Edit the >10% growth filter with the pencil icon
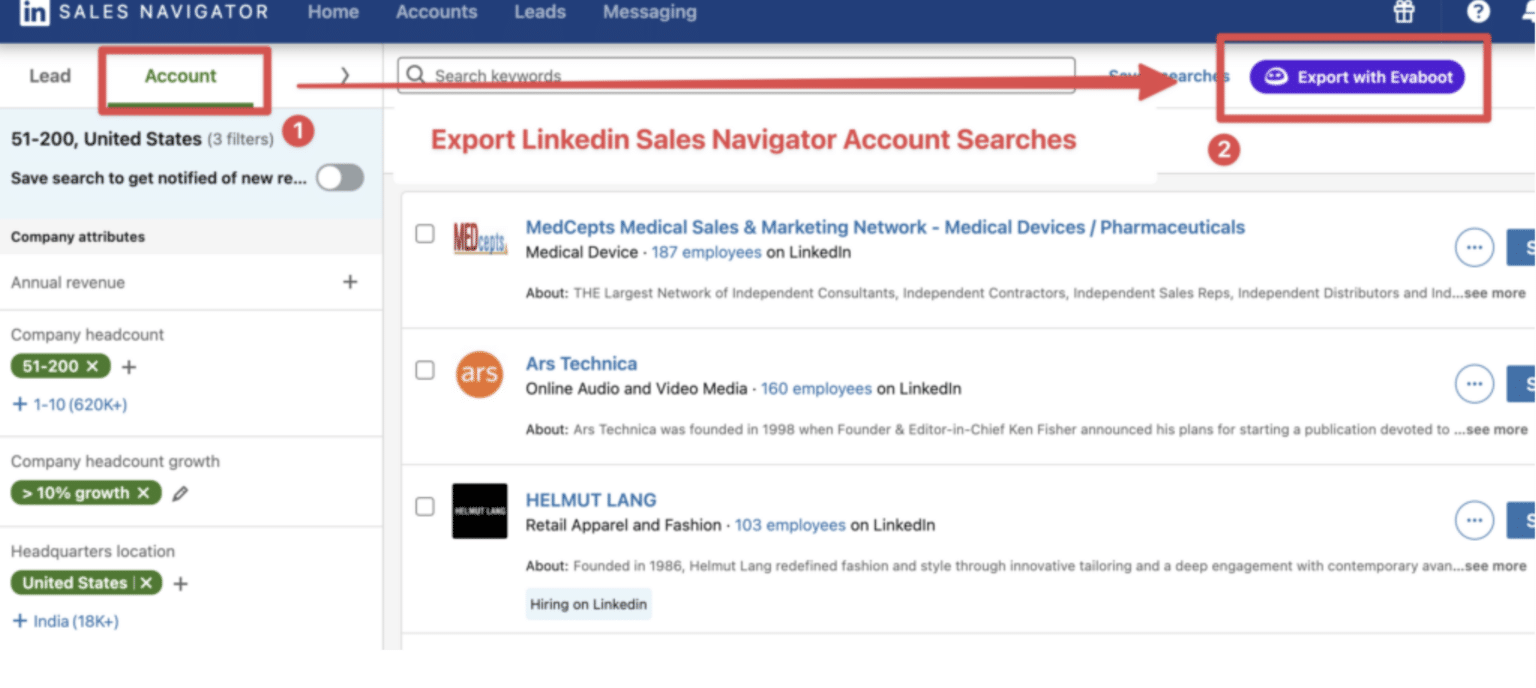Image resolution: width=1536 pixels, height=688 pixels. 181,492
